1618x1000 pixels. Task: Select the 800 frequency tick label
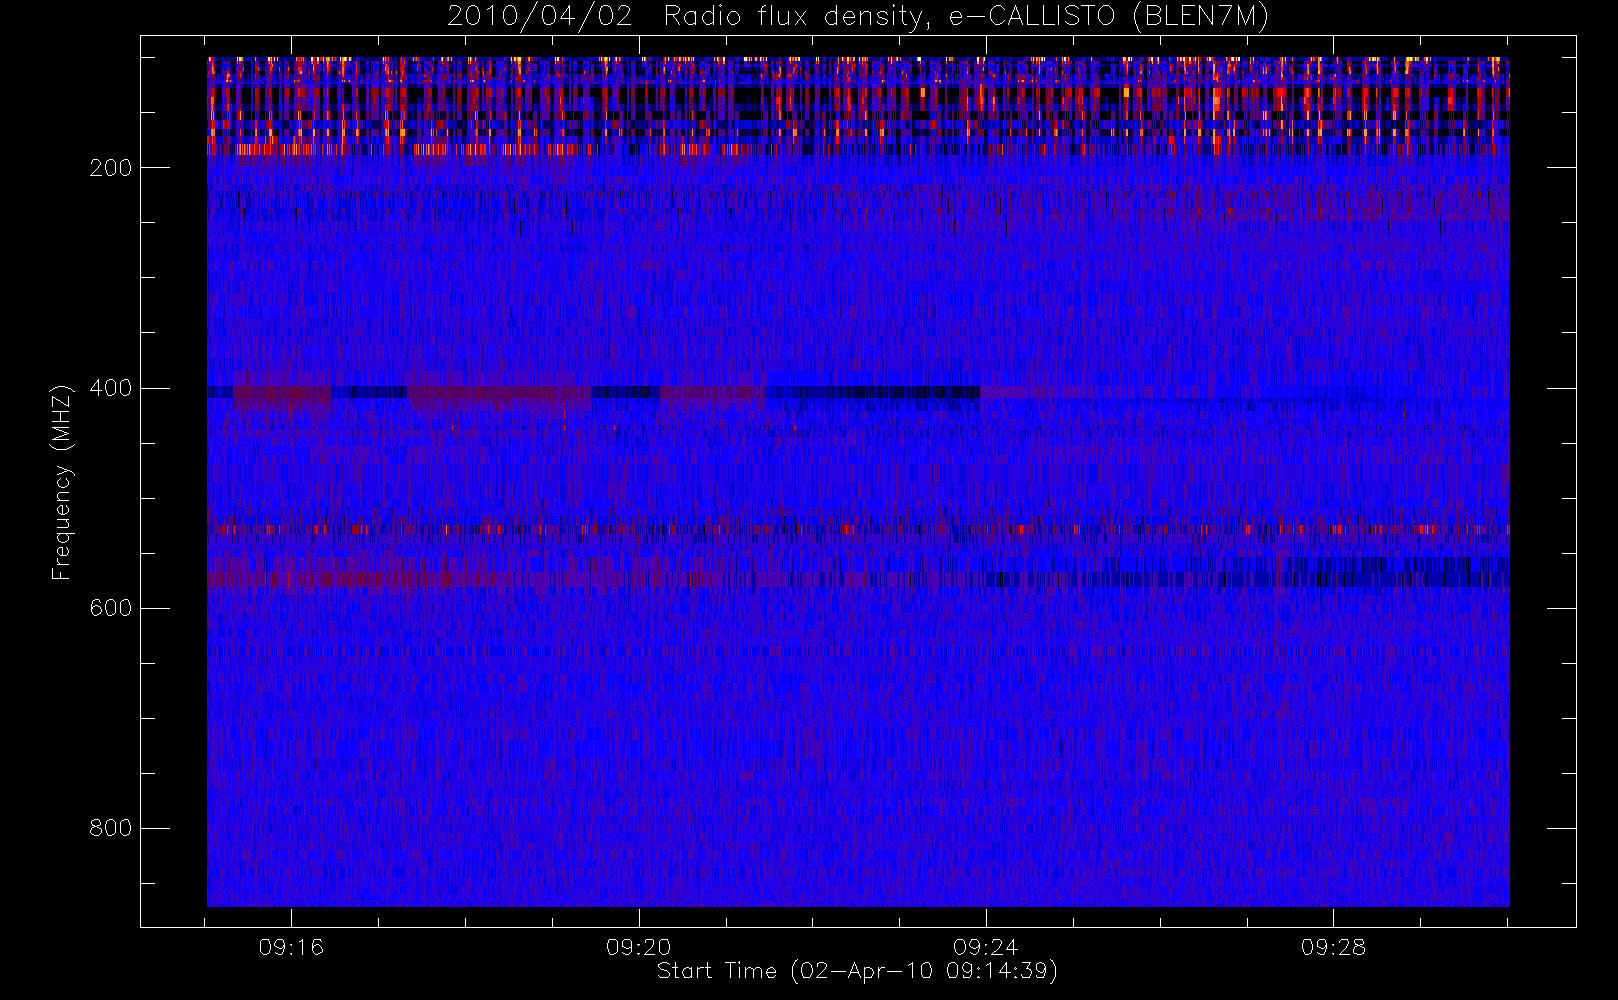(111, 828)
